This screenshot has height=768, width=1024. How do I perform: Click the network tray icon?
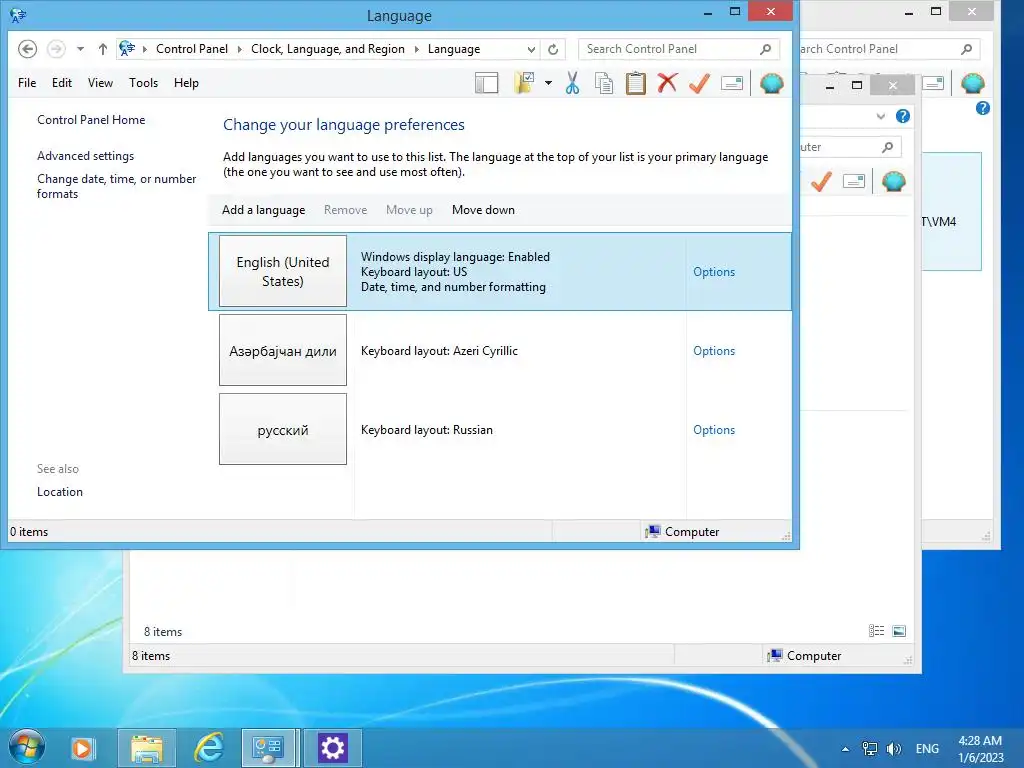point(870,748)
